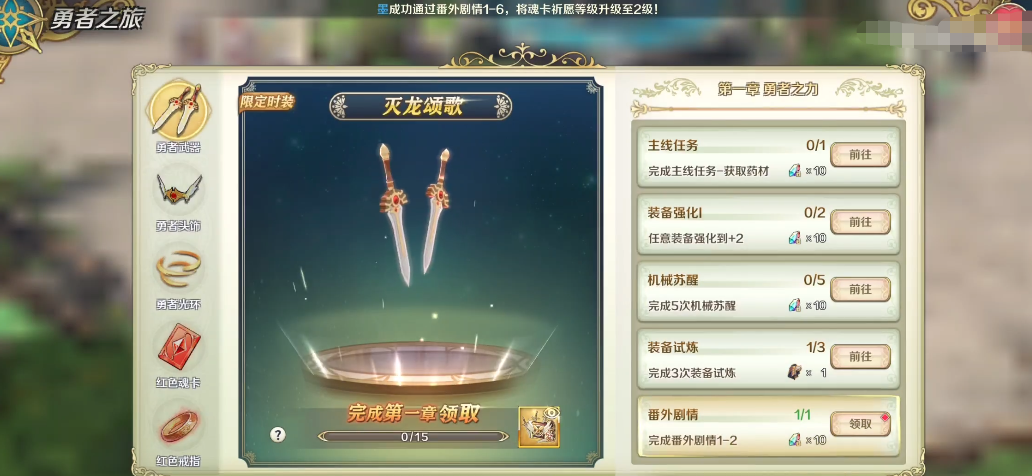Viewport: 1032px width, 476px height.
Task: Click 前往 for 装备试炼 task
Action: tap(860, 356)
